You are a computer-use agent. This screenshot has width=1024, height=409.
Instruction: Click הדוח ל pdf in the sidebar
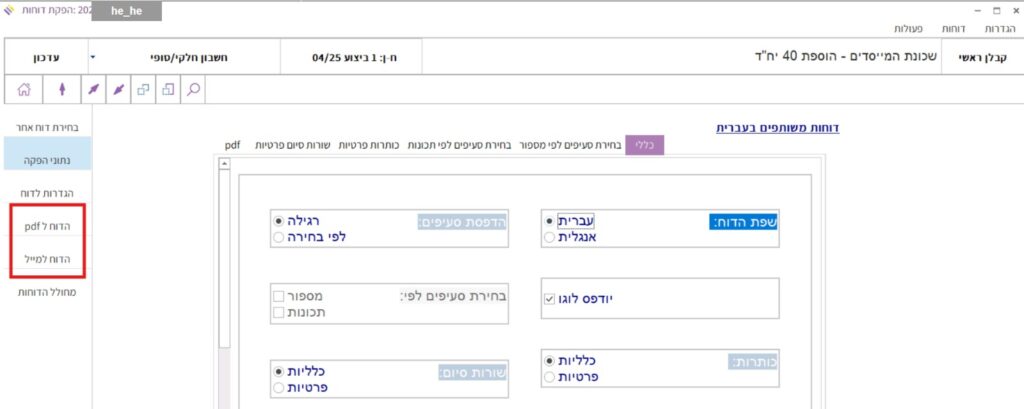tap(47, 227)
